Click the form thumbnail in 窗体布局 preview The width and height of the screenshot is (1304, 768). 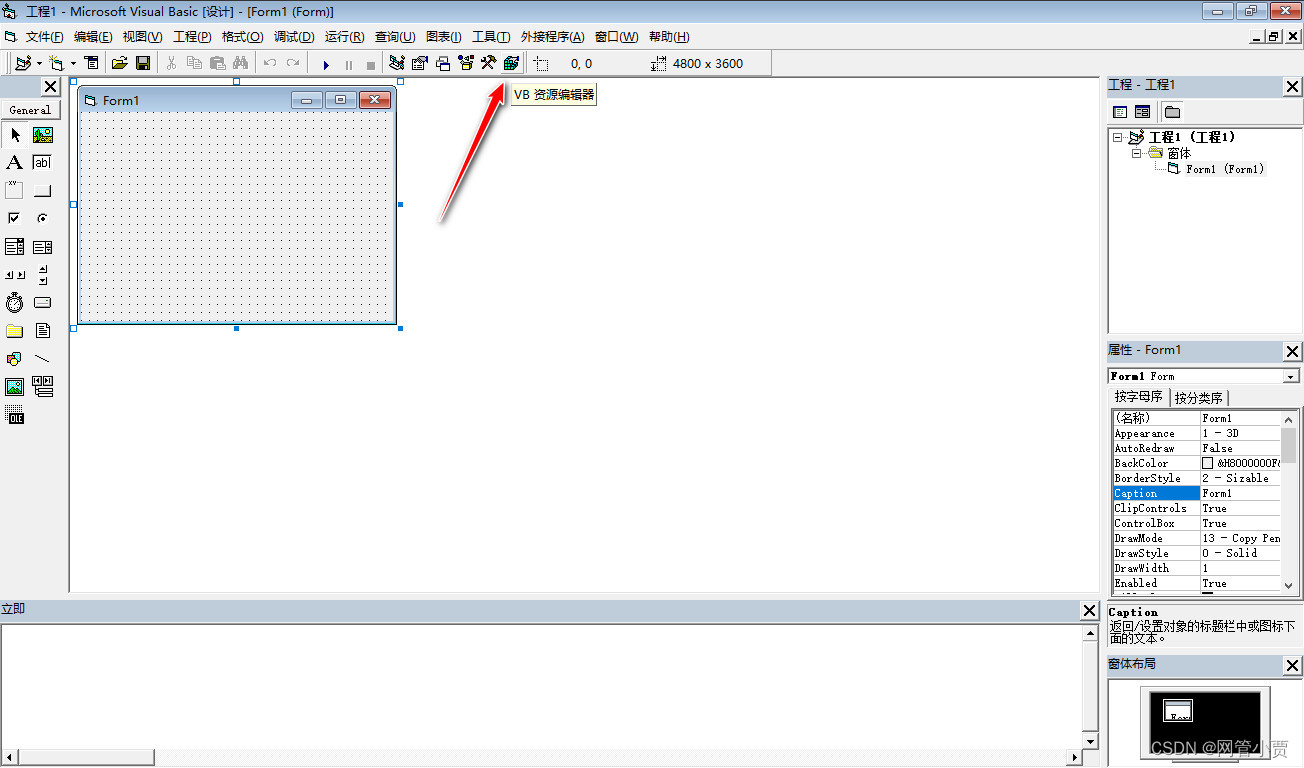point(1180,710)
